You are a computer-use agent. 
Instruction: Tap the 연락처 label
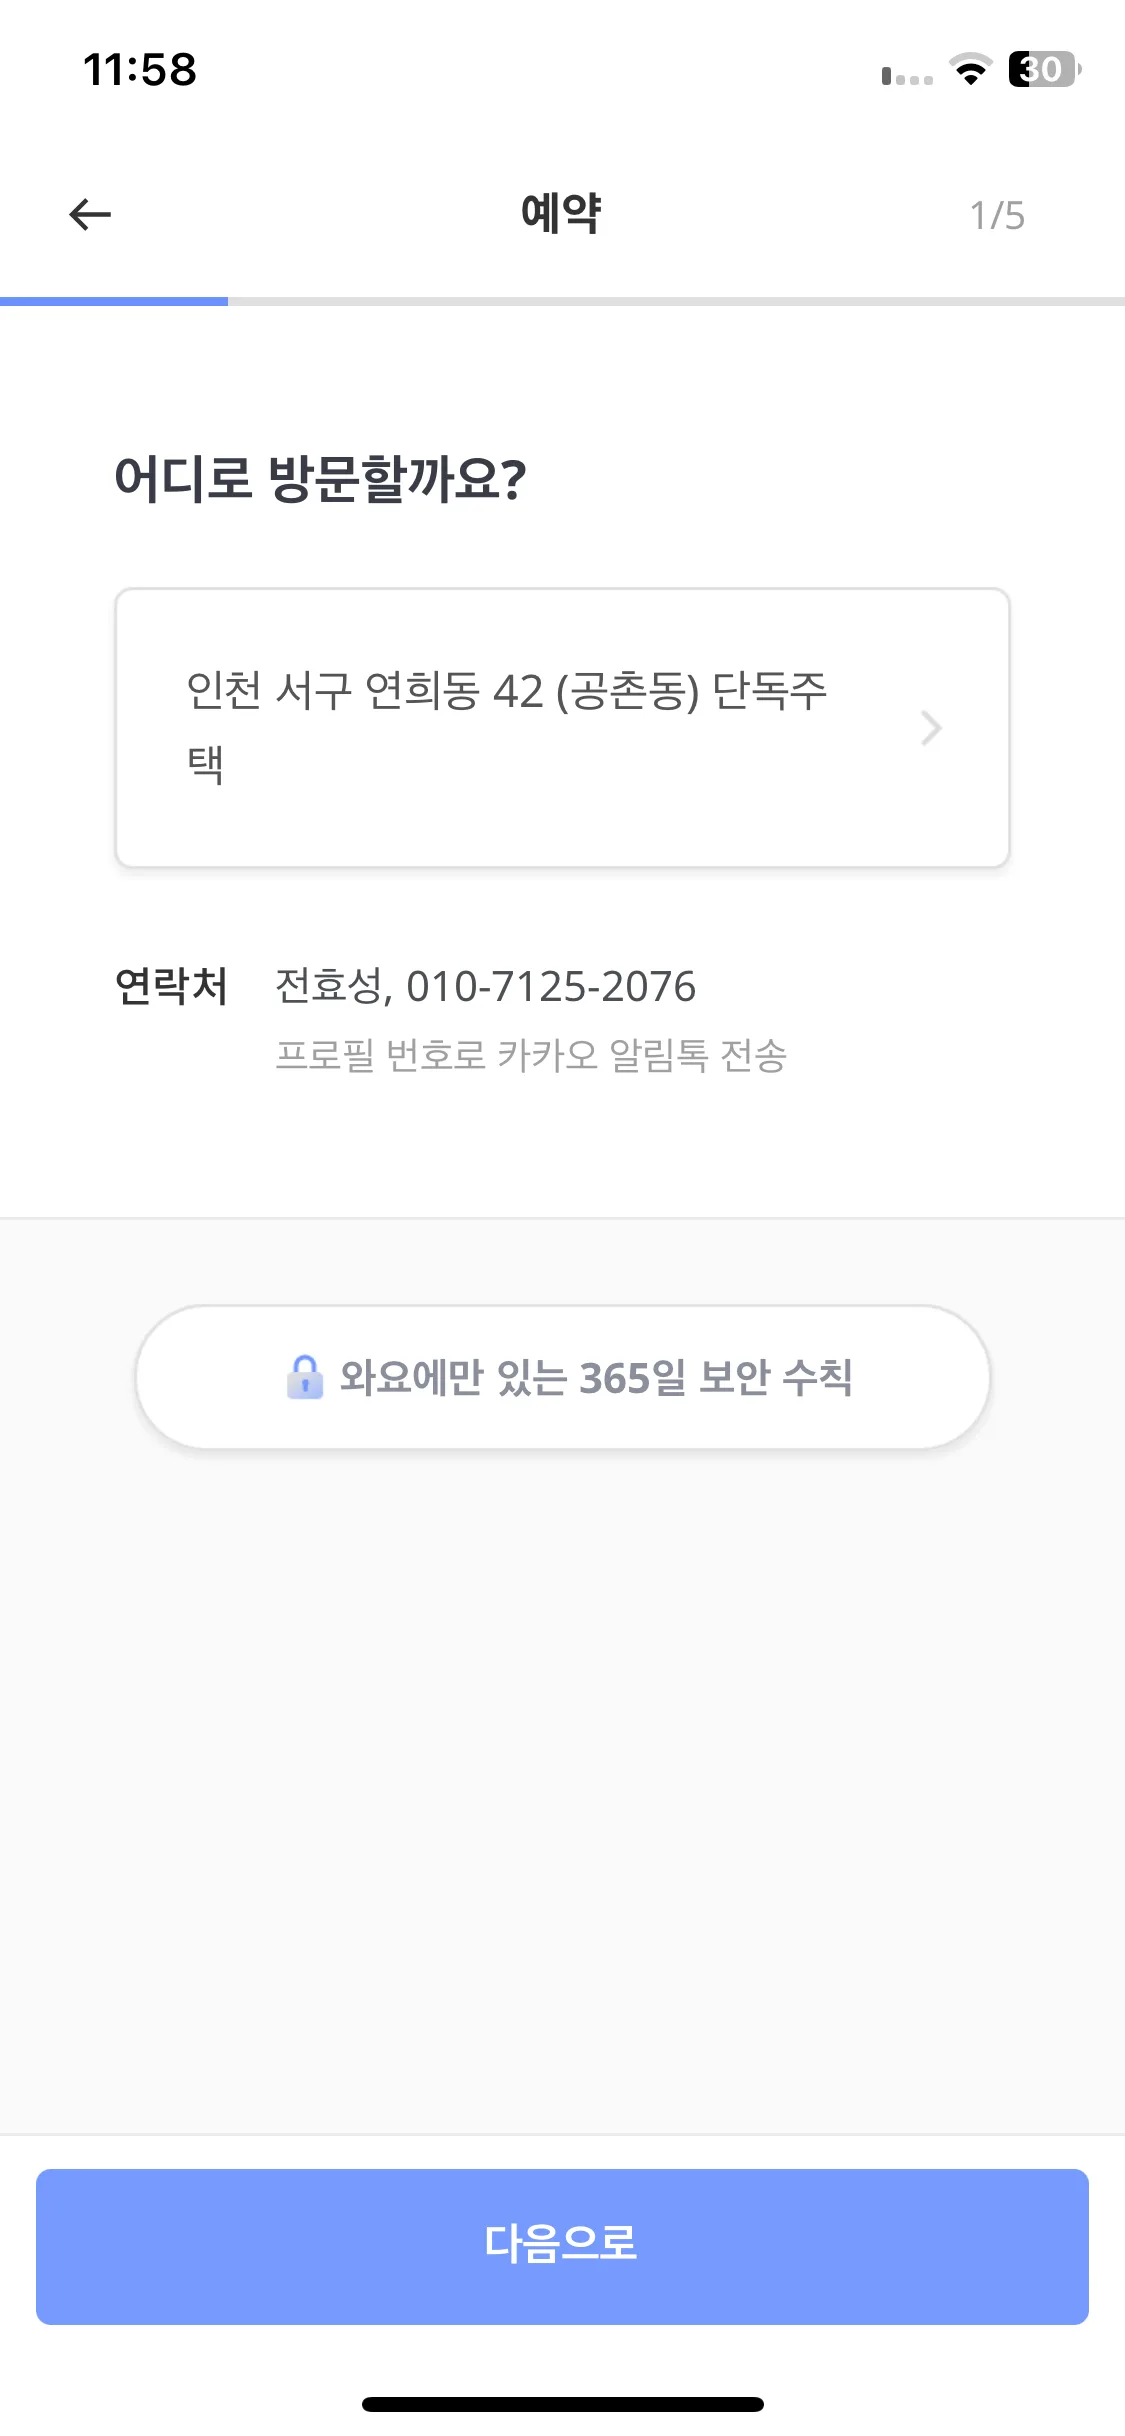(171, 986)
